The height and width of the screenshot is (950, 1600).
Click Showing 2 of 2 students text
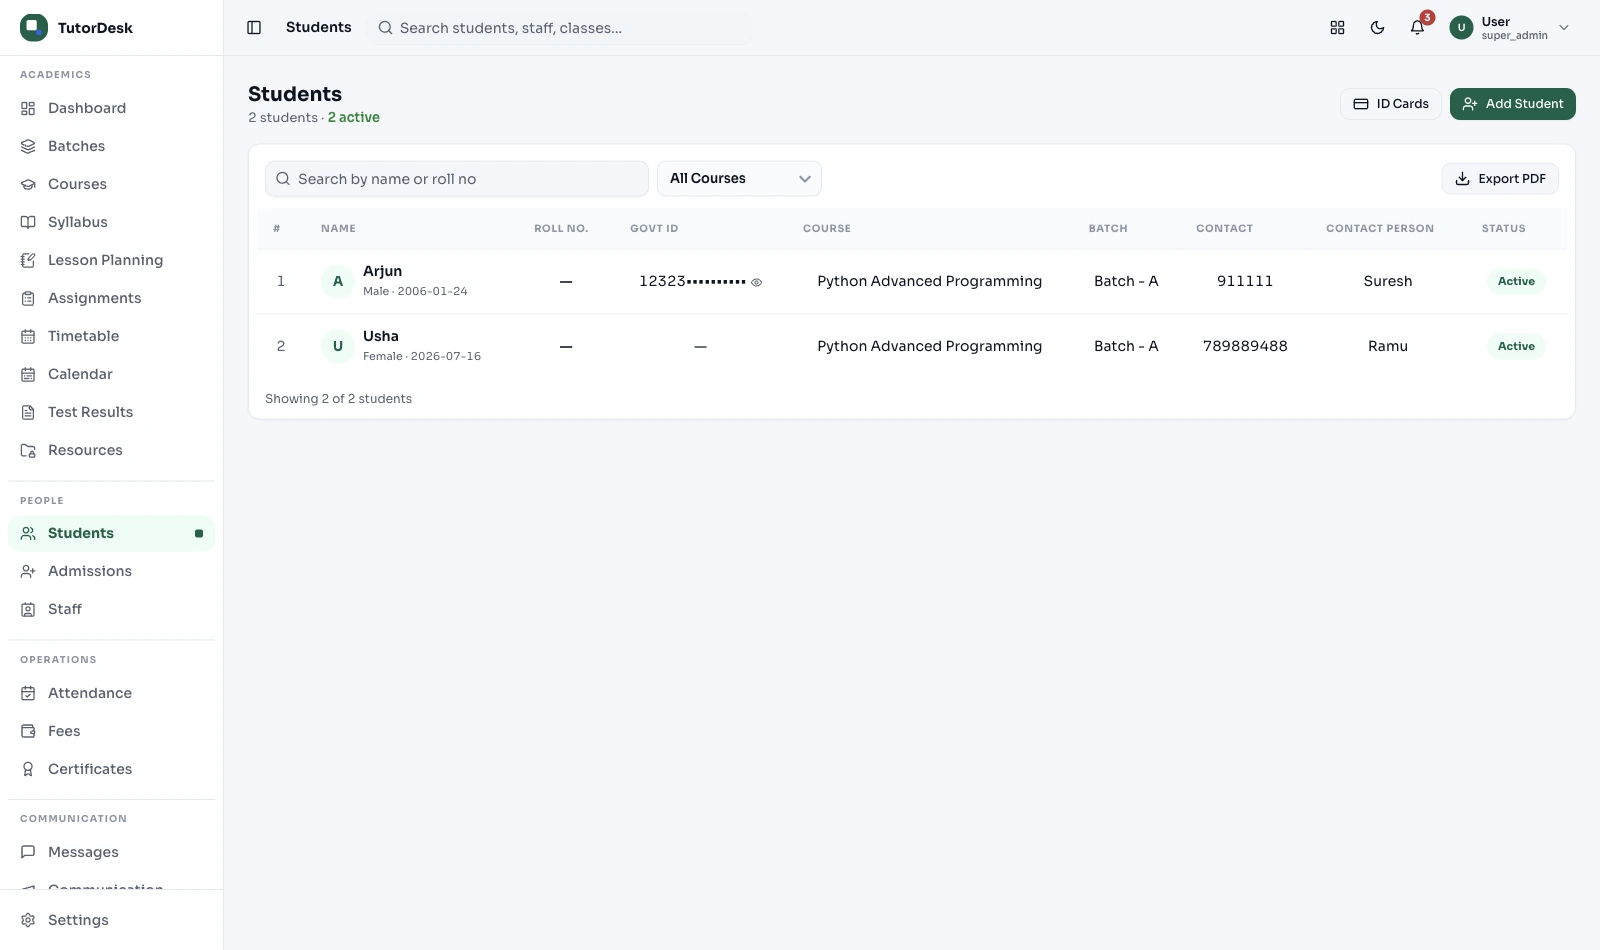[338, 399]
